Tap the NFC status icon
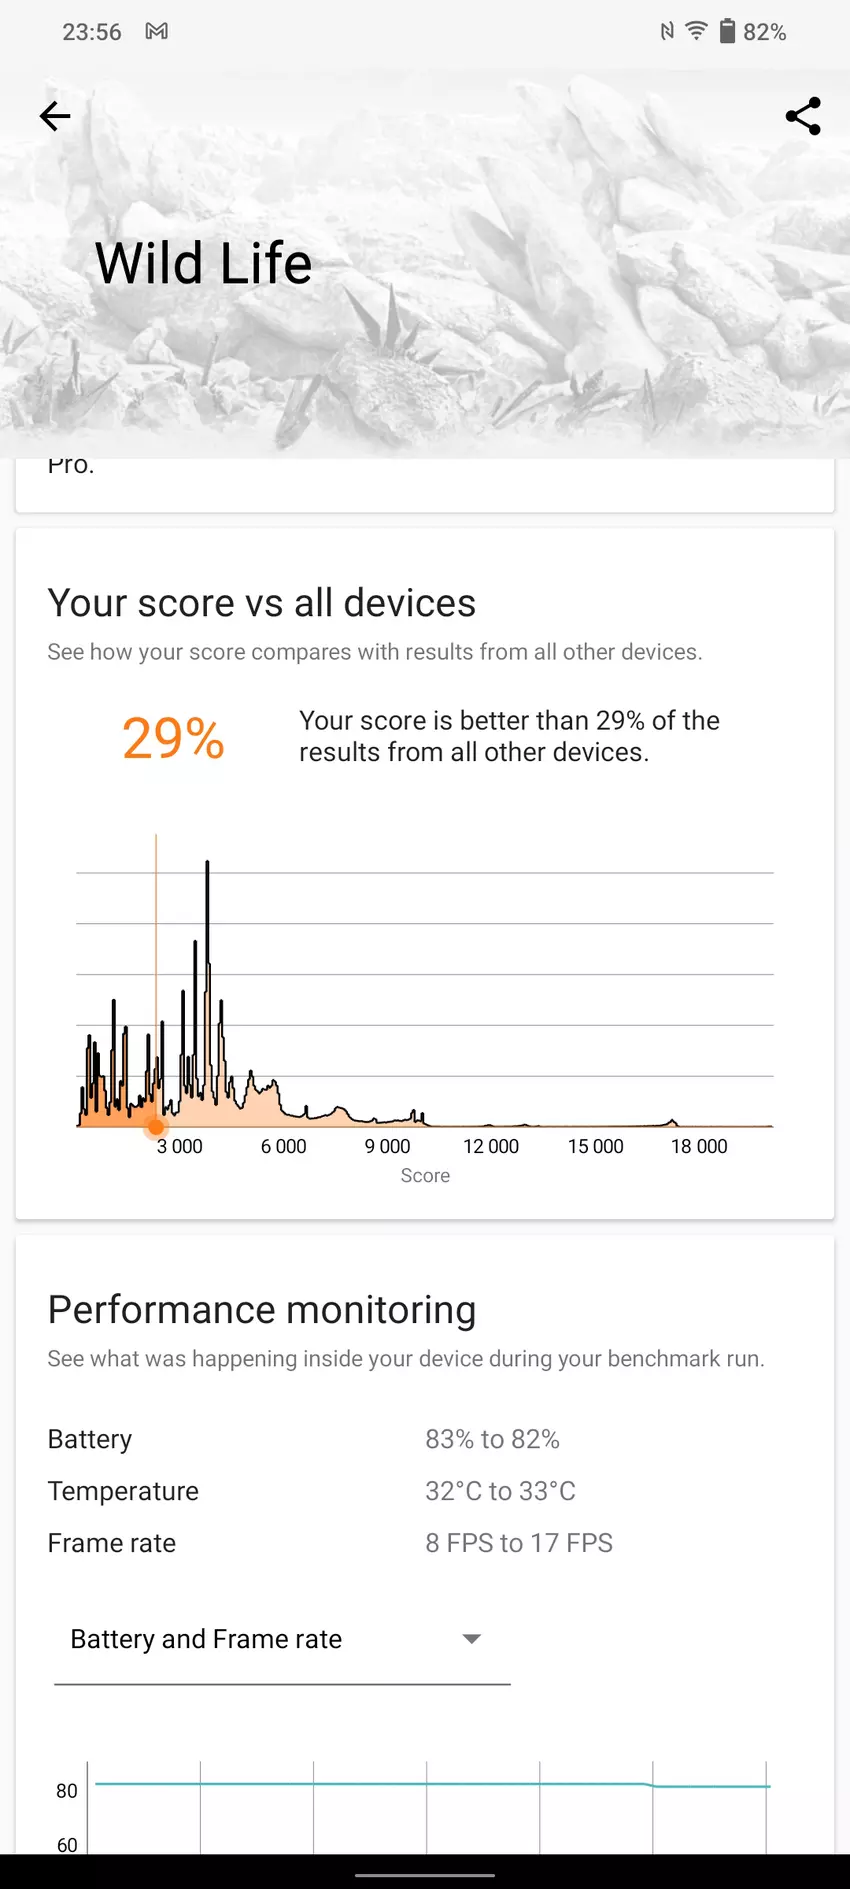 point(667,32)
